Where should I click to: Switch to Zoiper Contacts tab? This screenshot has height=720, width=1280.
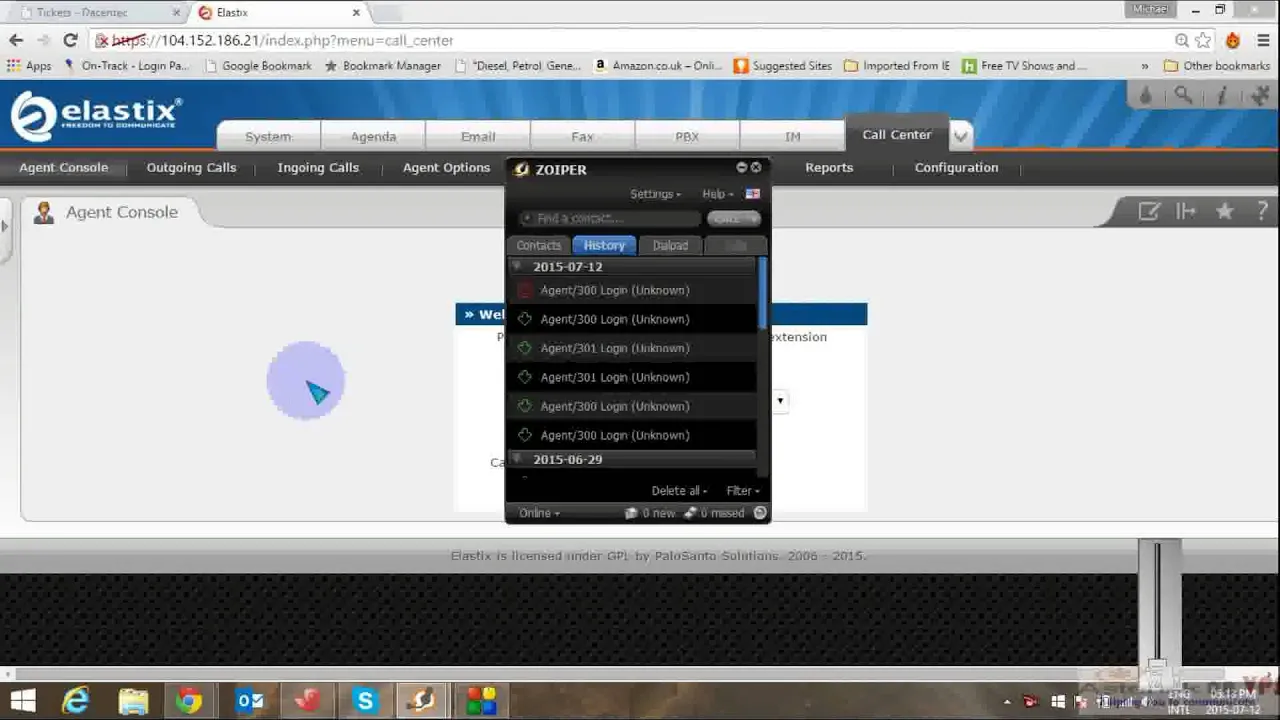coord(538,245)
